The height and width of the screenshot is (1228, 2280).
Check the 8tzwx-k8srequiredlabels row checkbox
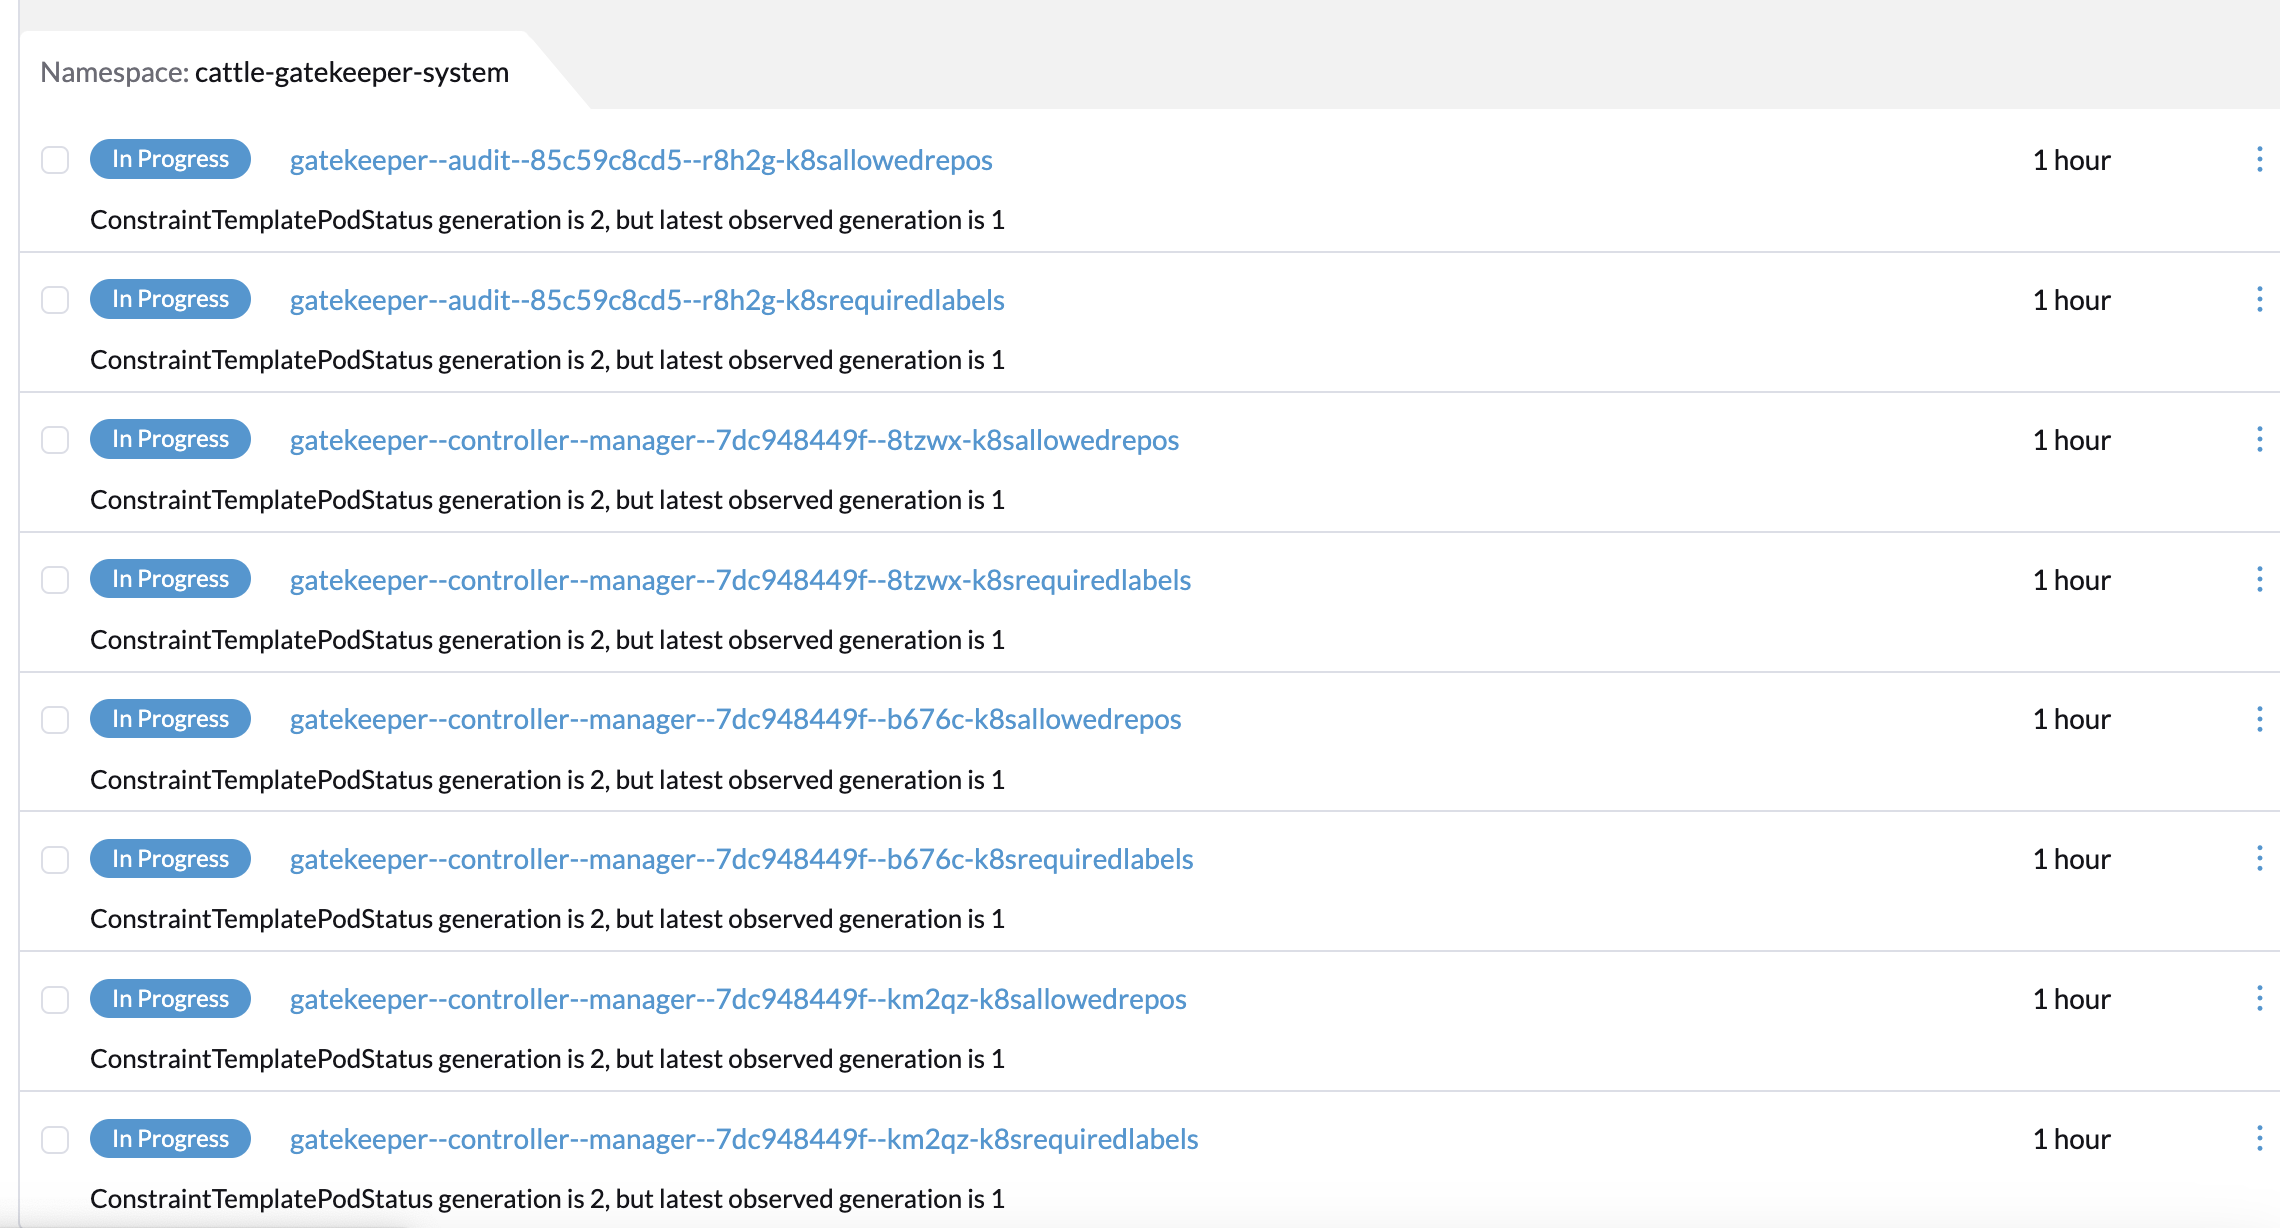coord(55,578)
